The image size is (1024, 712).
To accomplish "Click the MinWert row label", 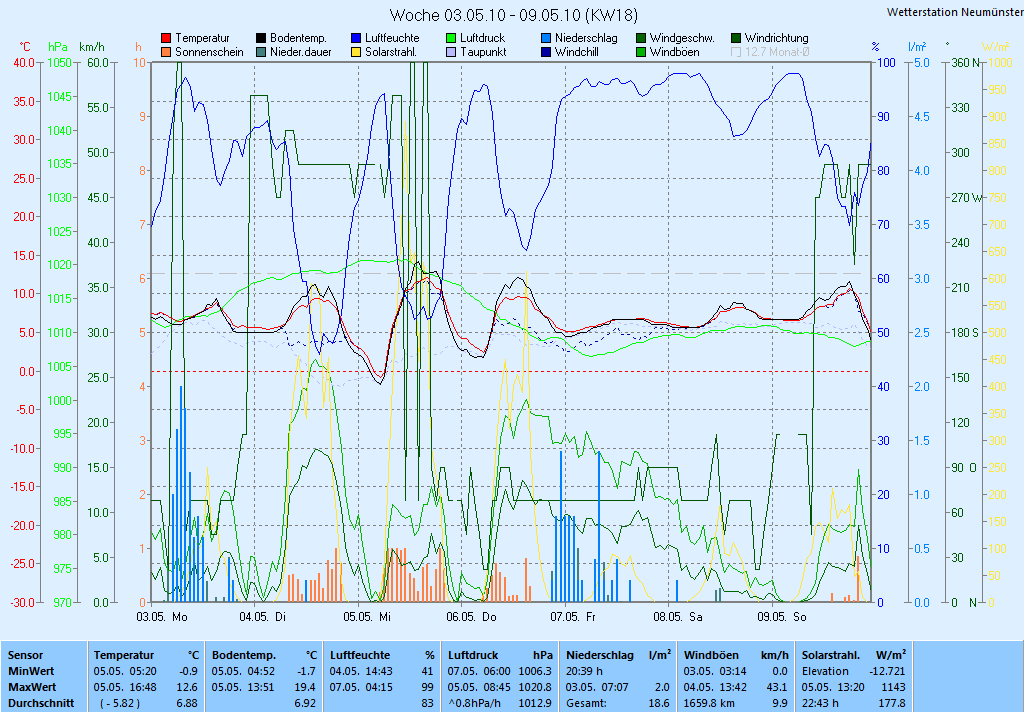I will pyautogui.click(x=31, y=672).
